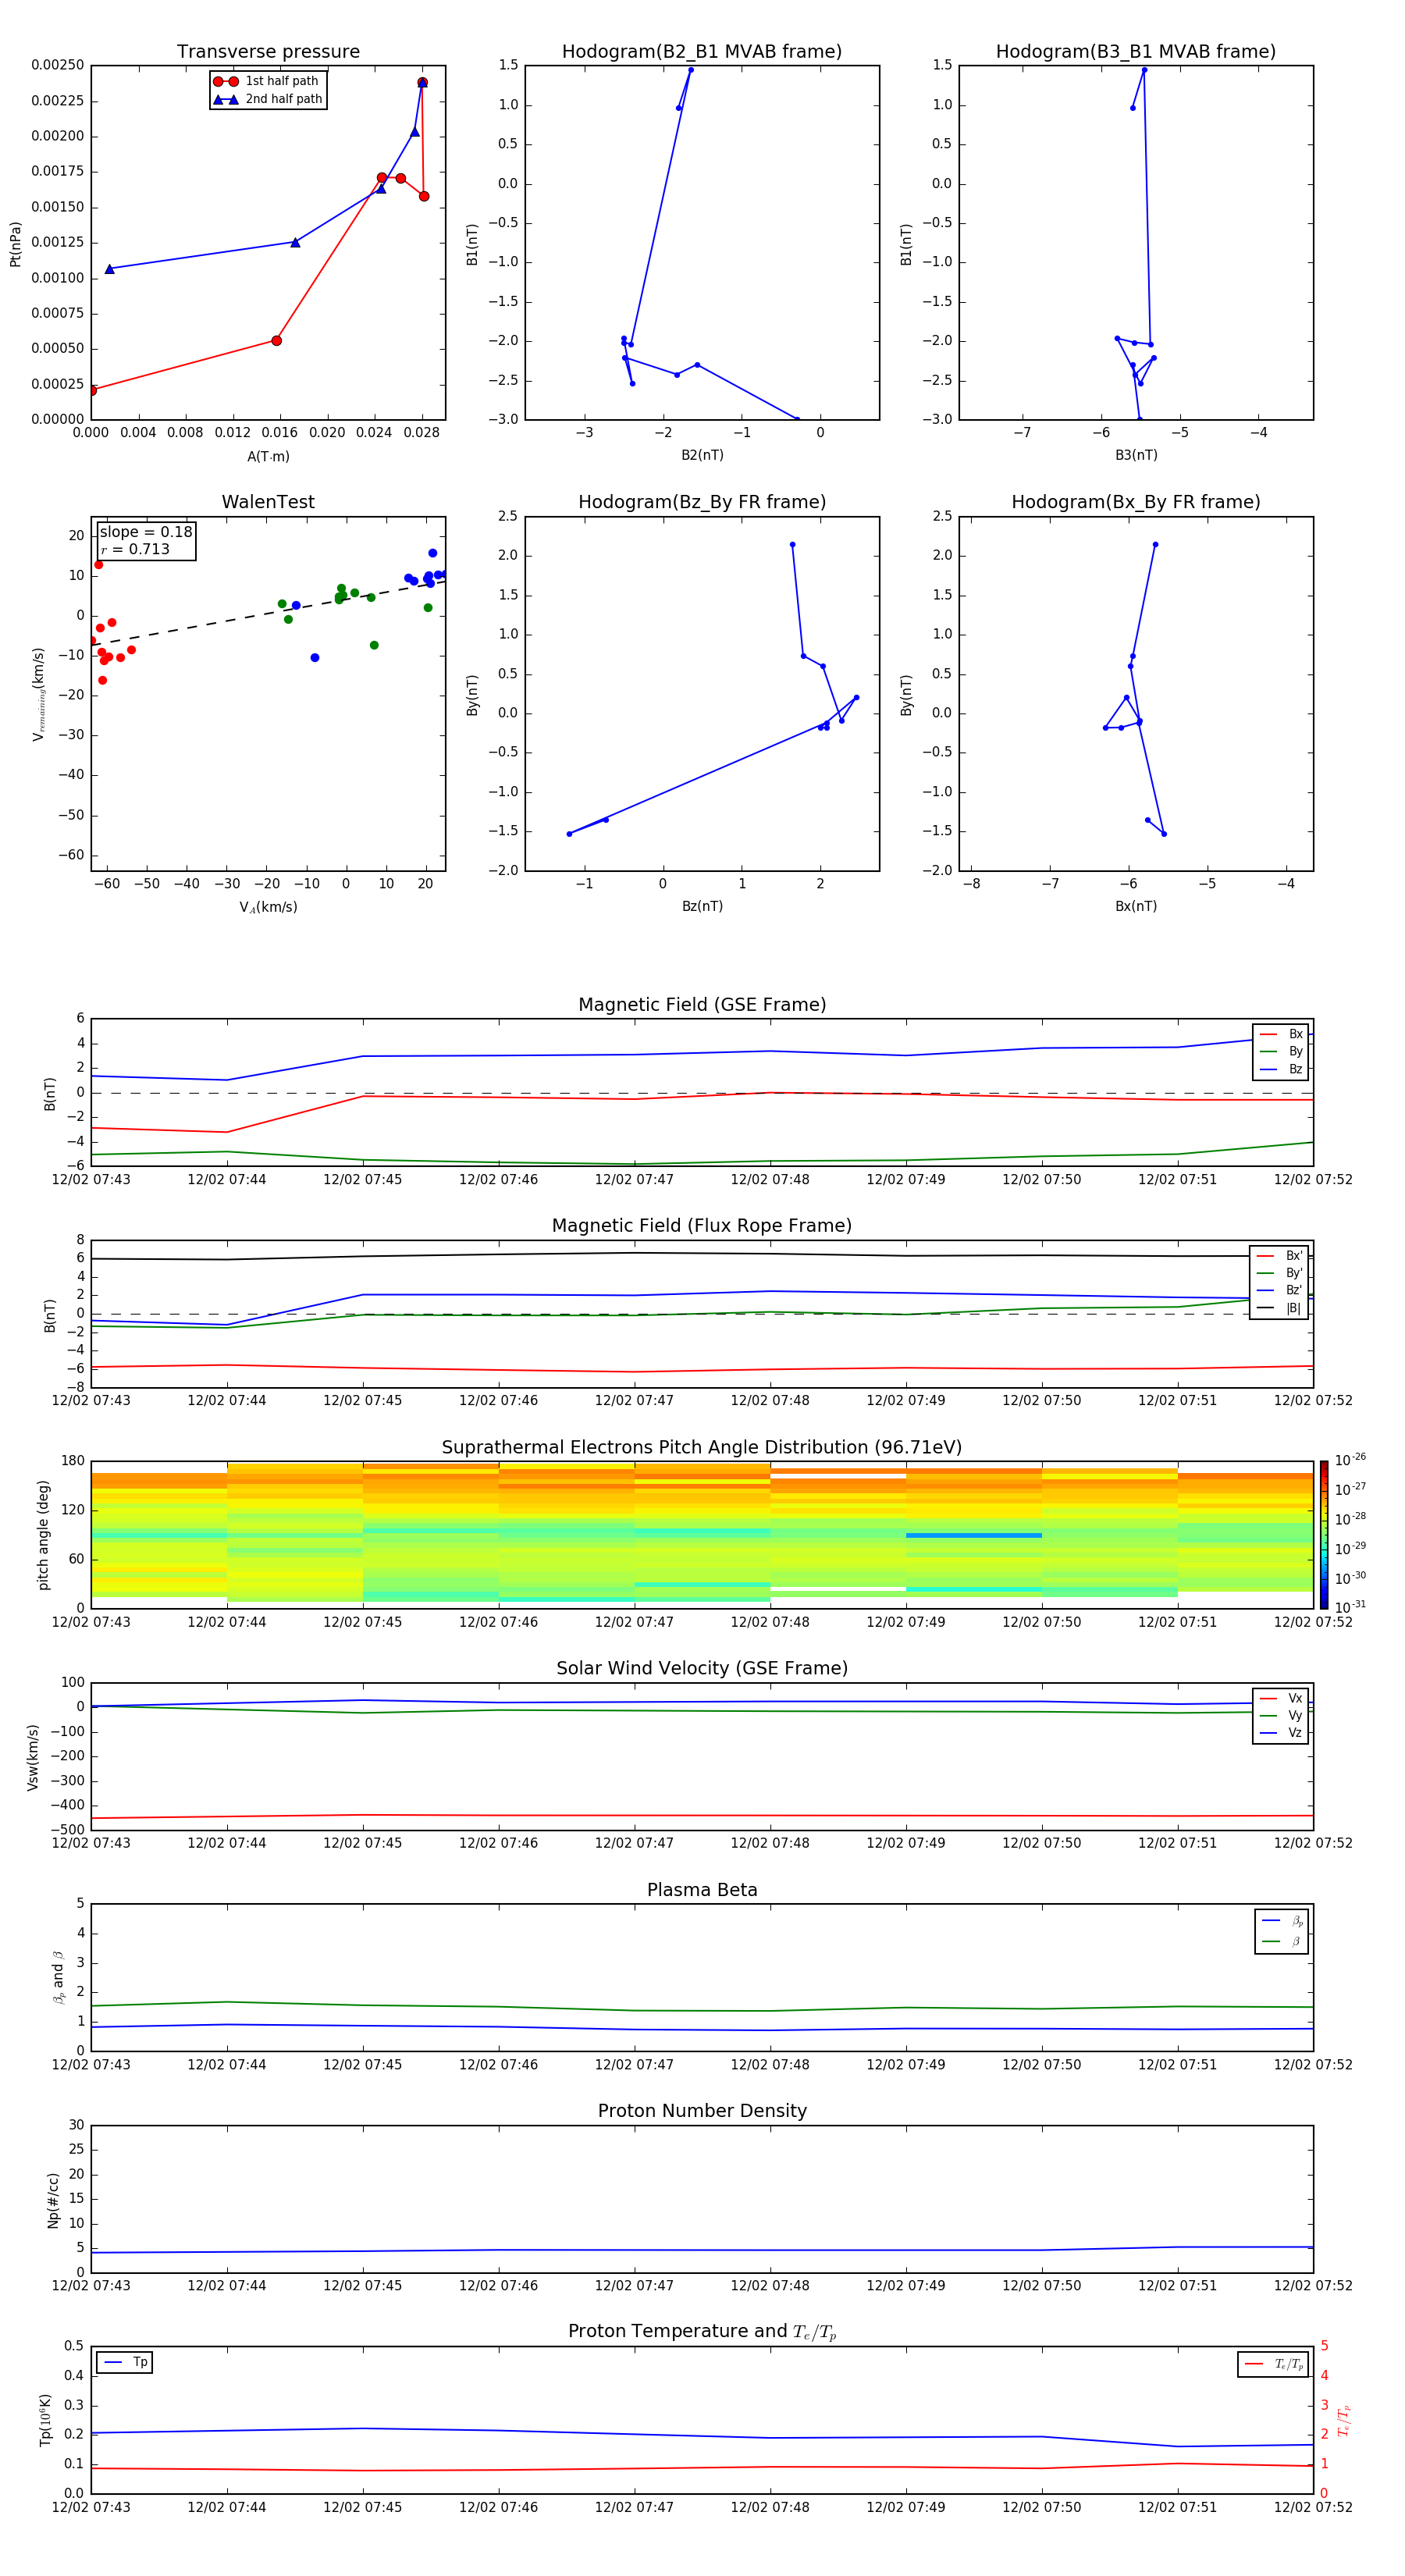
Task: Select Bz' in the flux rope legend
Action: pos(1280,1291)
